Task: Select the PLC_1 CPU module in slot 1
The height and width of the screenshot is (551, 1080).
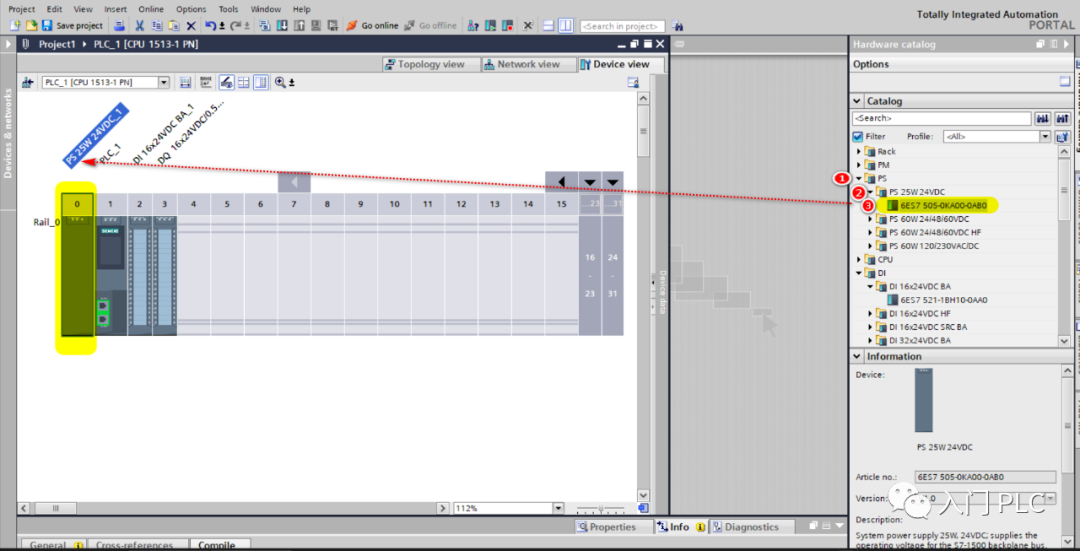Action: (110, 276)
